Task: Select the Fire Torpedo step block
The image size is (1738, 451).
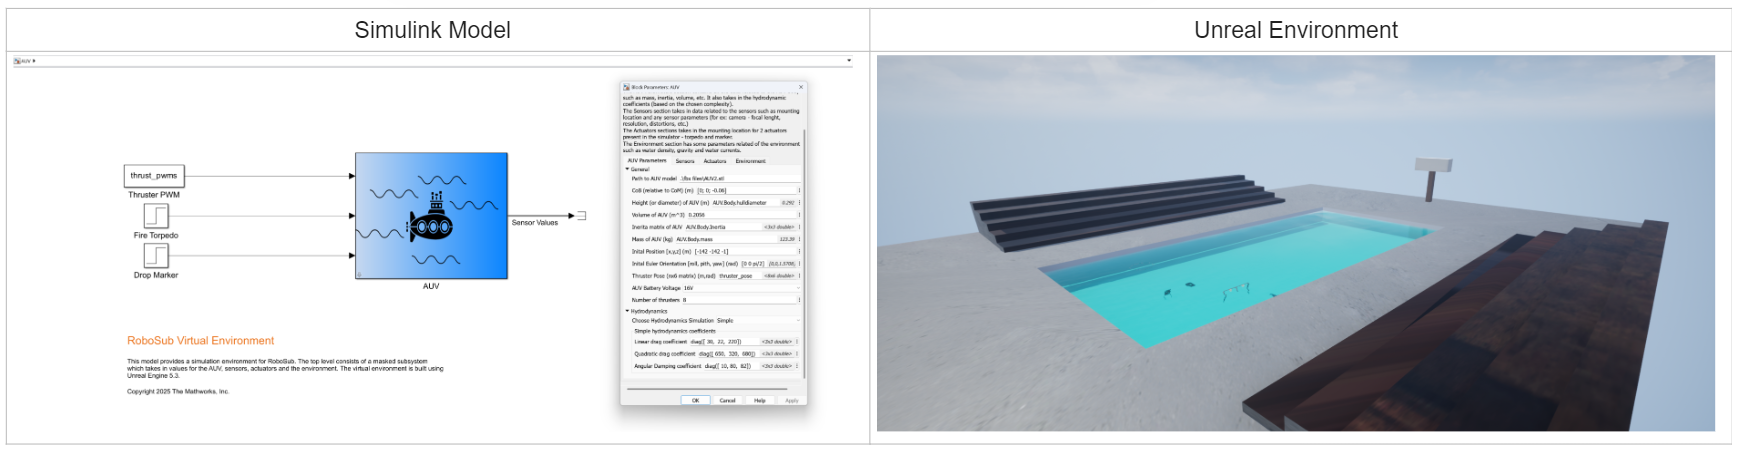Action: click(156, 215)
